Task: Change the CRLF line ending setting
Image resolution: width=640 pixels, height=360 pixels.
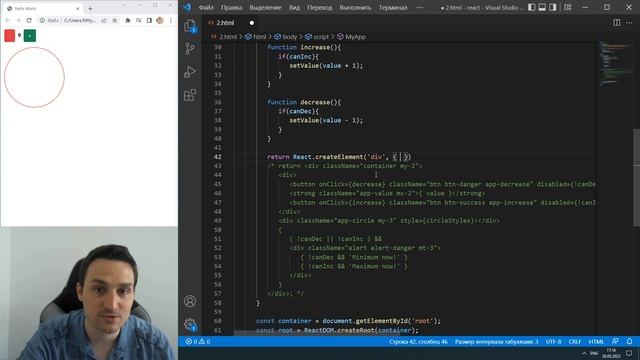Action: (575, 342)
